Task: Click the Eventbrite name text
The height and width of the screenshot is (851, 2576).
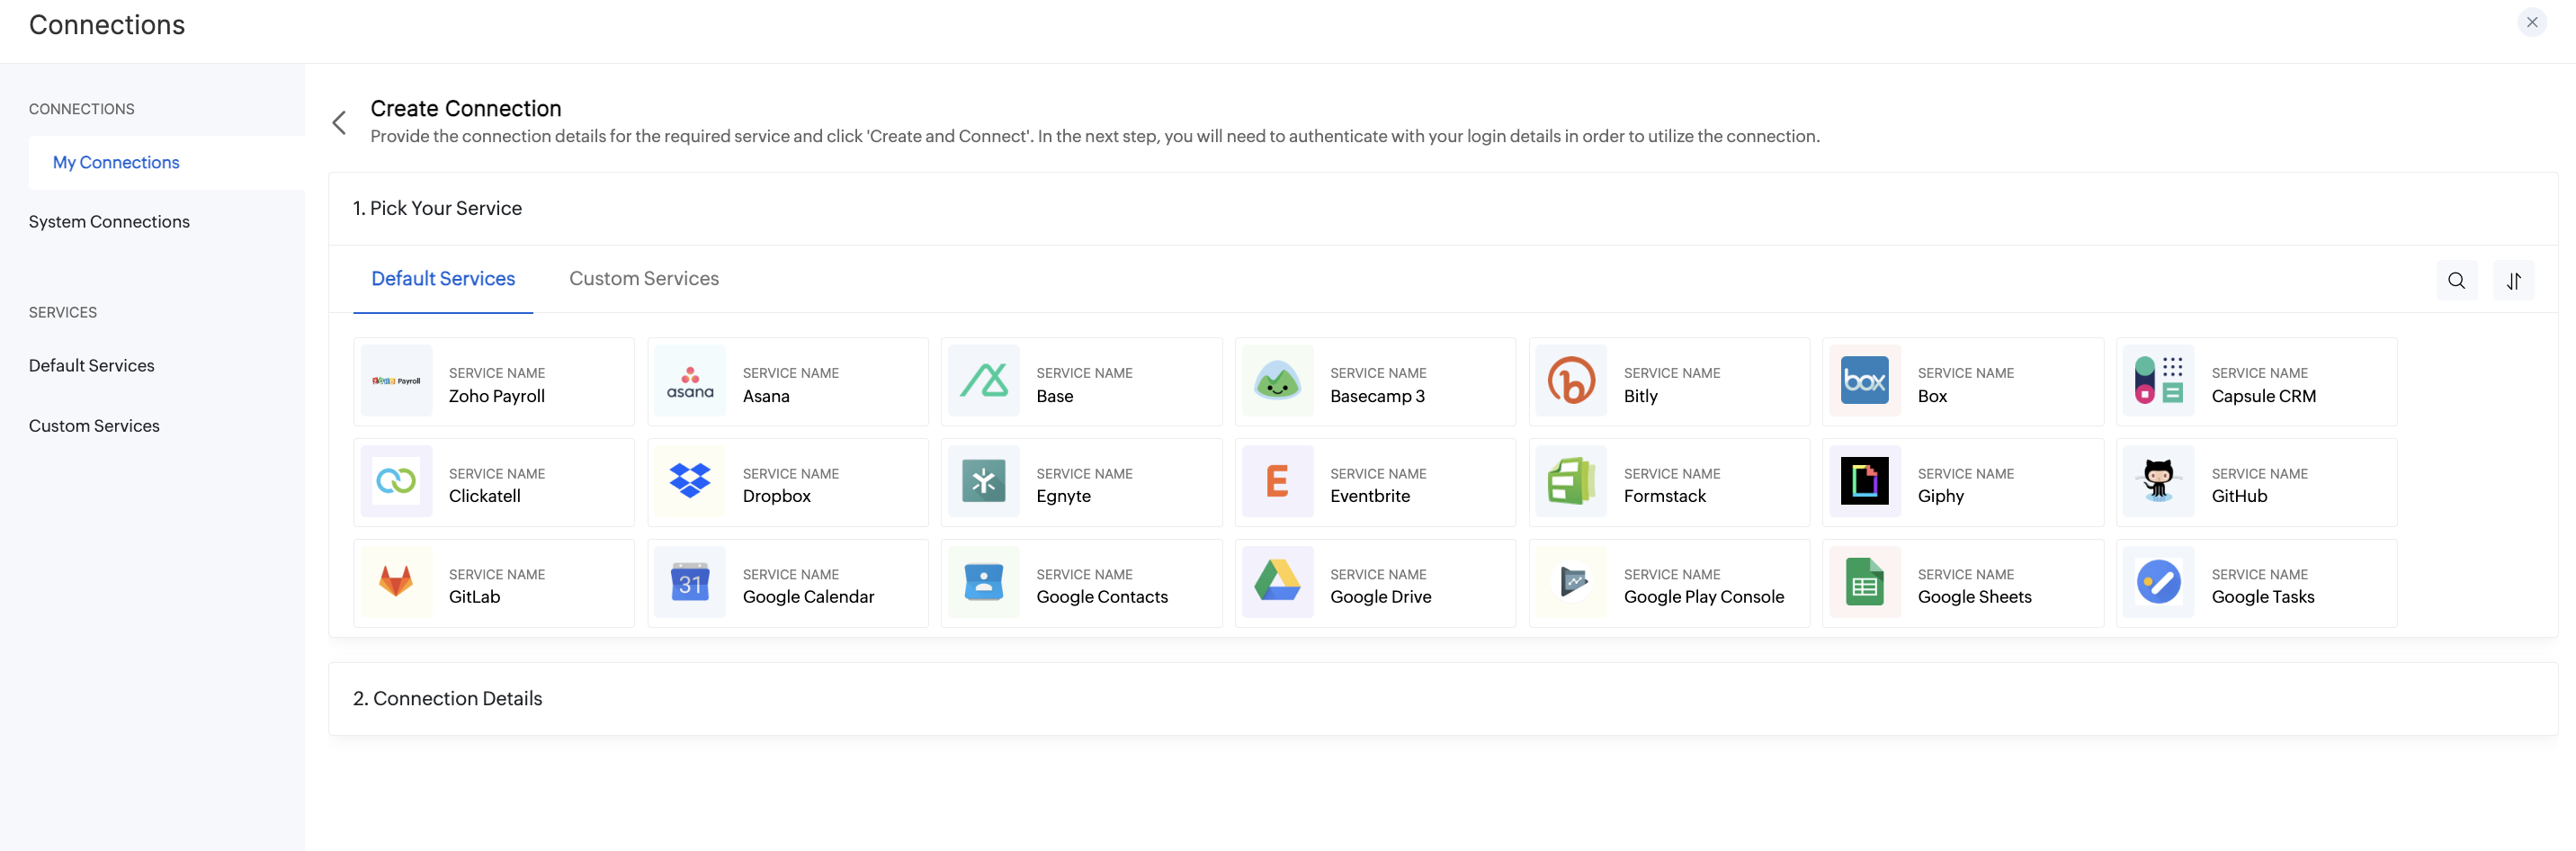Action: tap(1370, 496)
